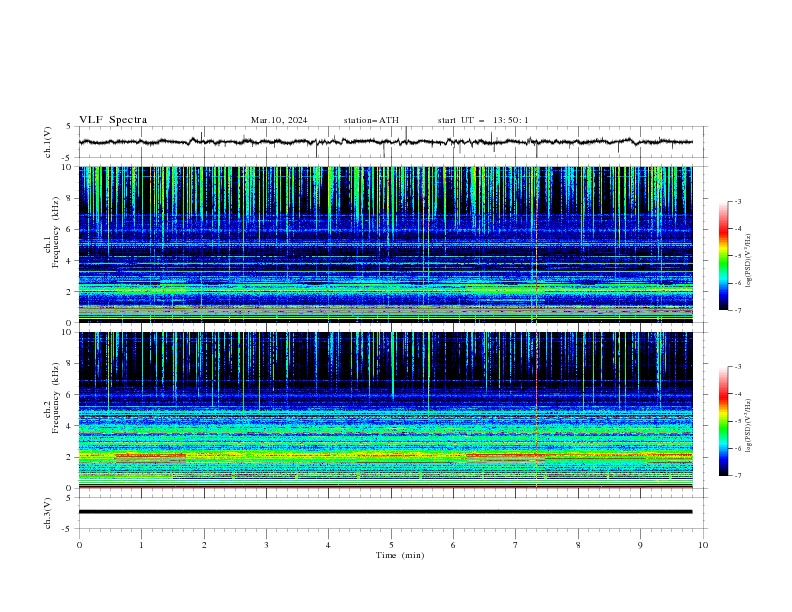
Task: Click the "VLF Spectra" title text
Action: click(113, 120)
